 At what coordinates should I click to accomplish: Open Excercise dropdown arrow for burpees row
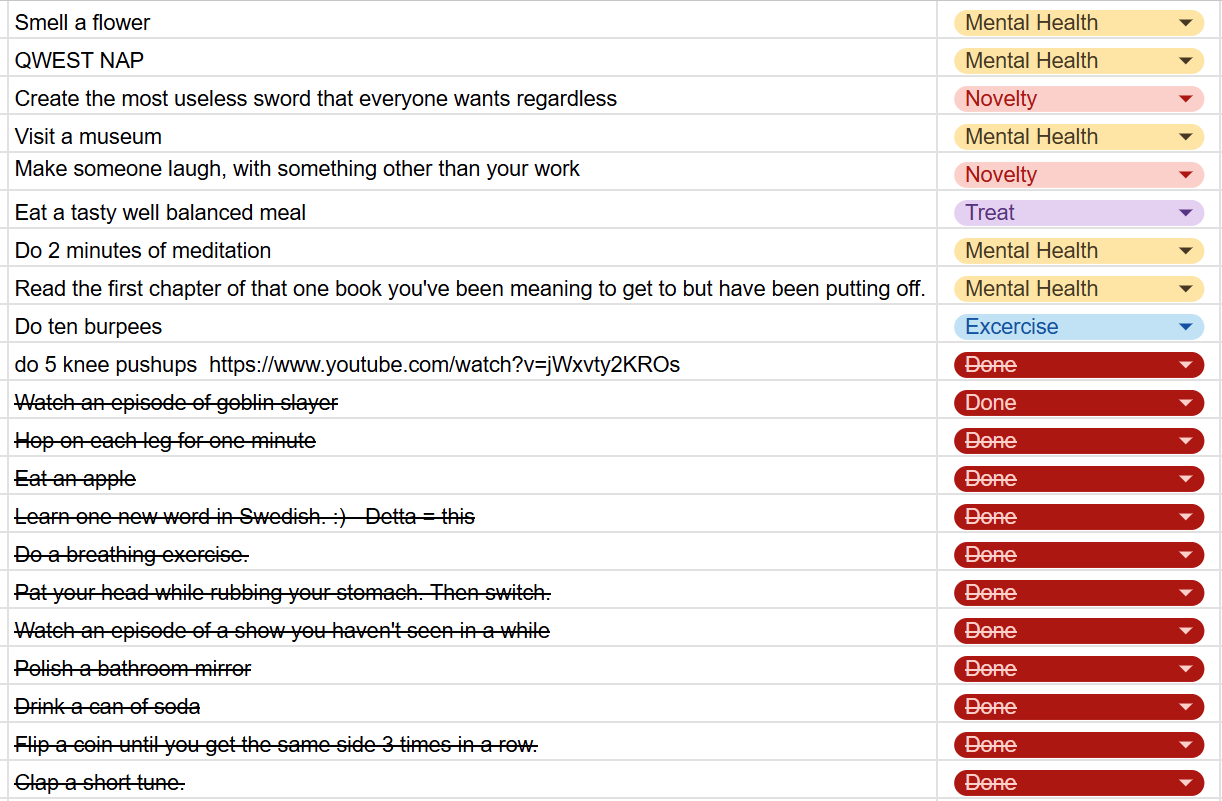1186,327
